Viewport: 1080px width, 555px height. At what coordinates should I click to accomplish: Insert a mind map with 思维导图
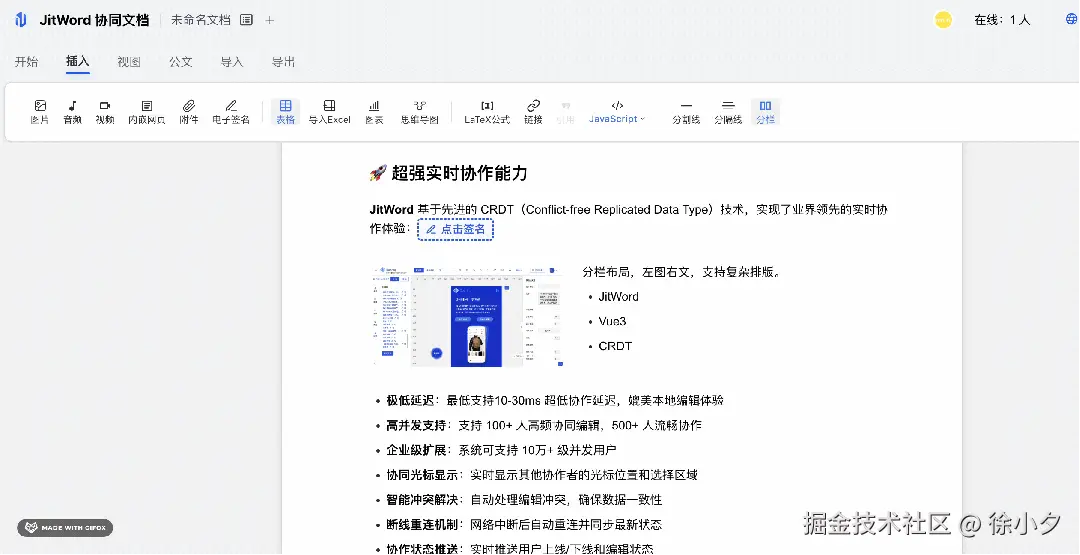pos(419,112)
